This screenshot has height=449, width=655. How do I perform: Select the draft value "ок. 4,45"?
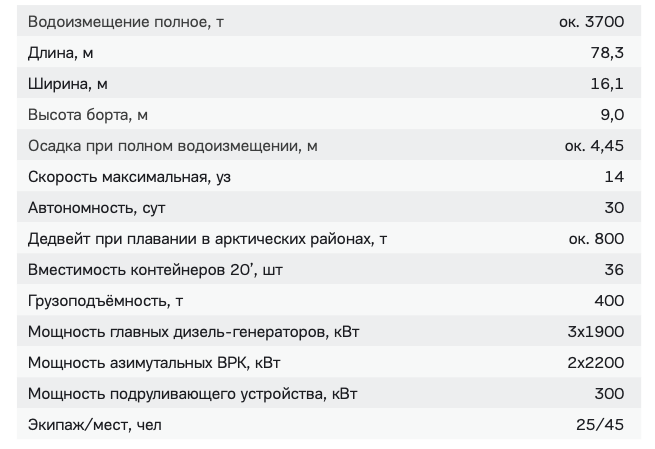pyautogui.click(x=594, y=146)
